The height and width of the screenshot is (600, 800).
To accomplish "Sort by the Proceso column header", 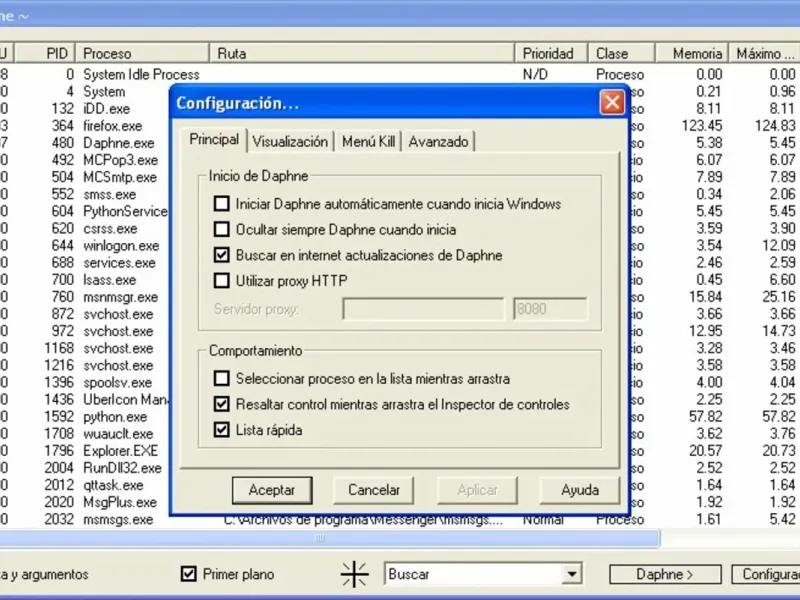I will (x=142, y=53).
